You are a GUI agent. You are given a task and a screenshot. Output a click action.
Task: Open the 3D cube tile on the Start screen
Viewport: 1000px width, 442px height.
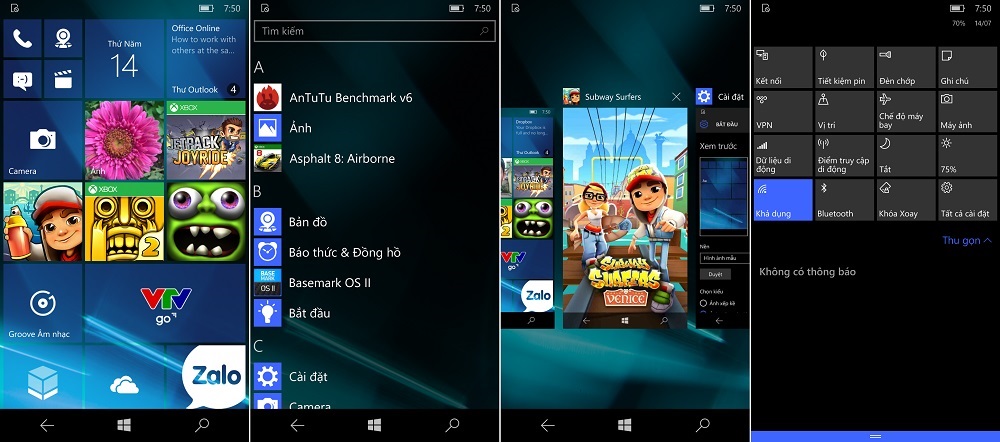(x=43, y=377)
